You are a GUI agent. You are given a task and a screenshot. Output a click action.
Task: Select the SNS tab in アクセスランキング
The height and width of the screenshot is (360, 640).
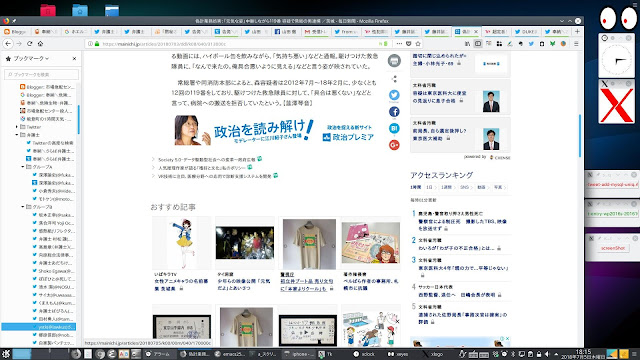pos(464,187)
